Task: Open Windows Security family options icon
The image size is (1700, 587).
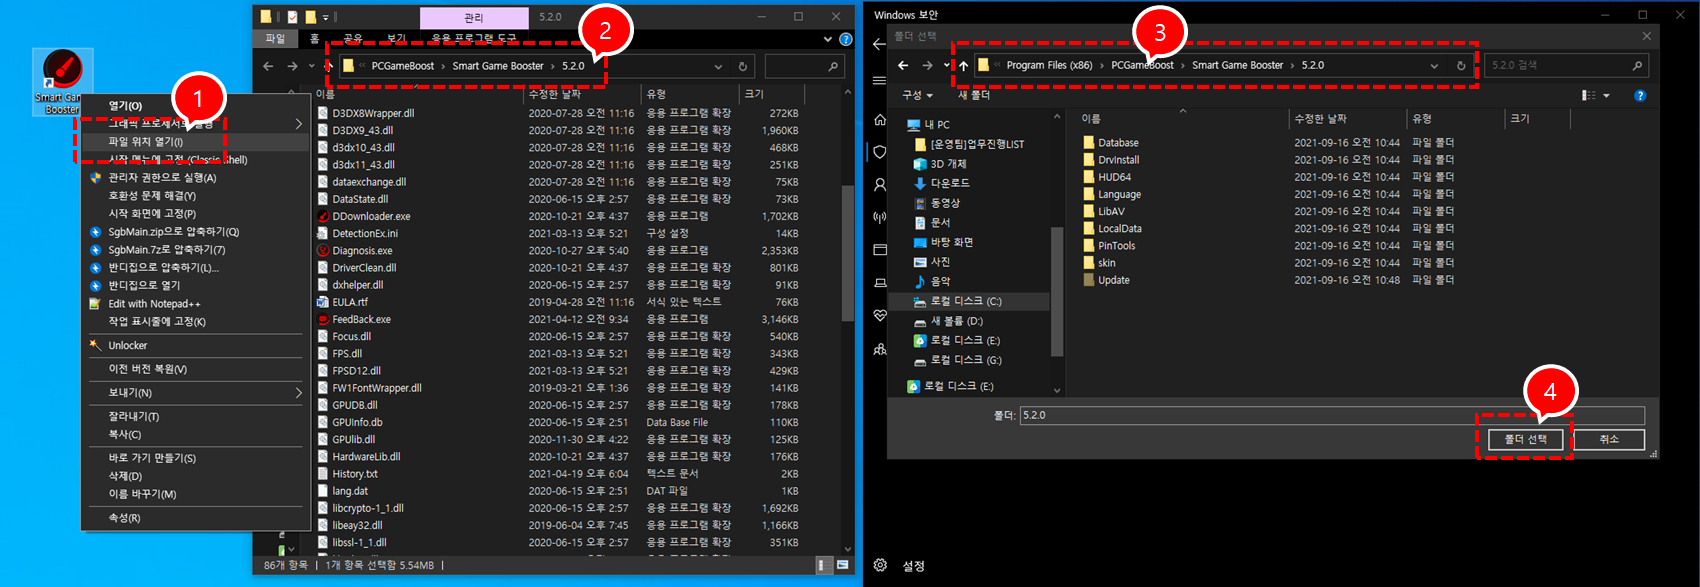Action: tap(880, 349)
